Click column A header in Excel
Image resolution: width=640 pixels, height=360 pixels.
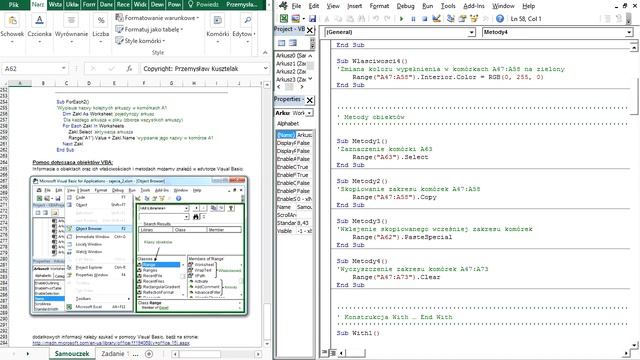pos(20,83)
